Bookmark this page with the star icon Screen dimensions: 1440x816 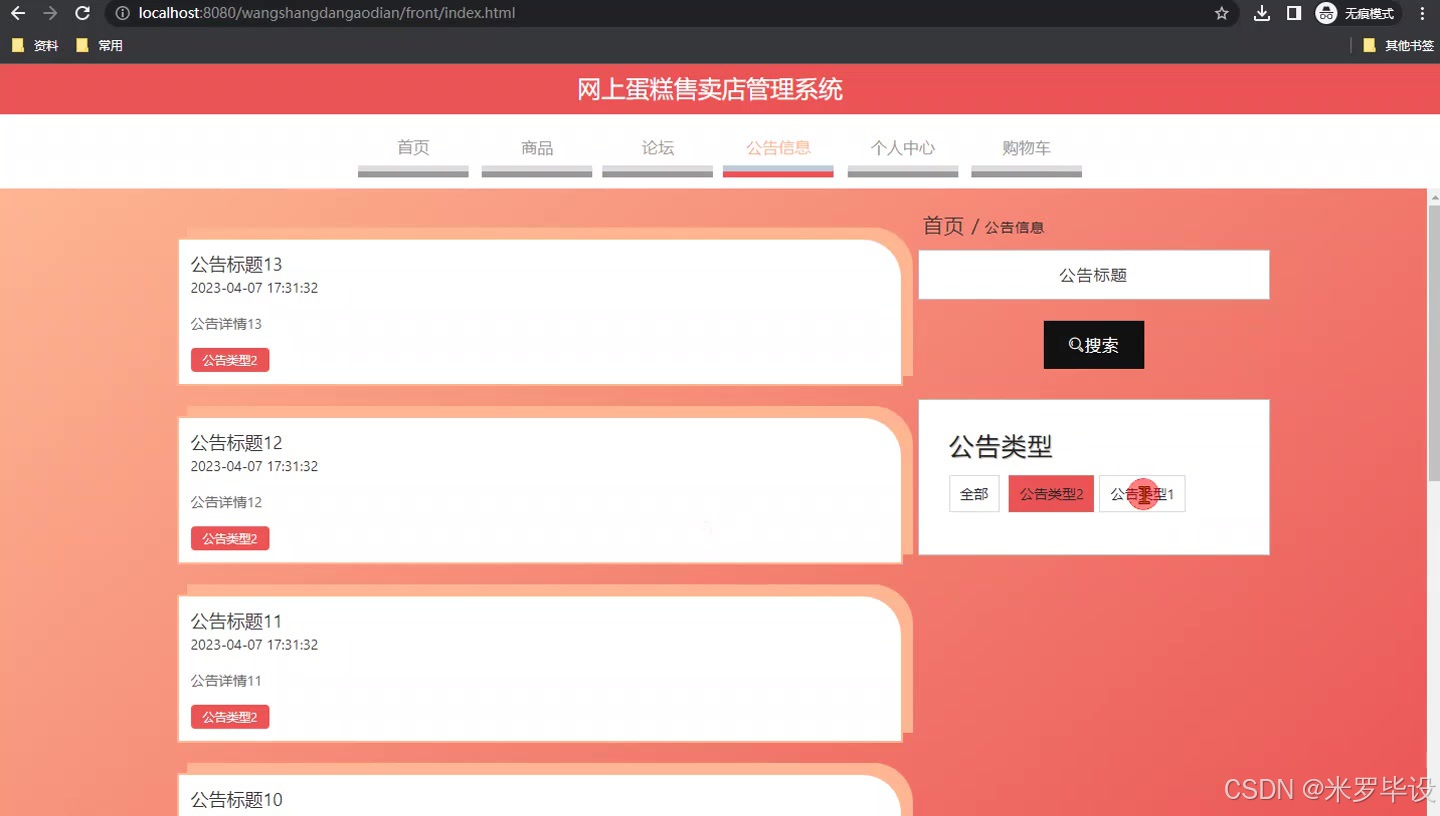coord(1221,14)
